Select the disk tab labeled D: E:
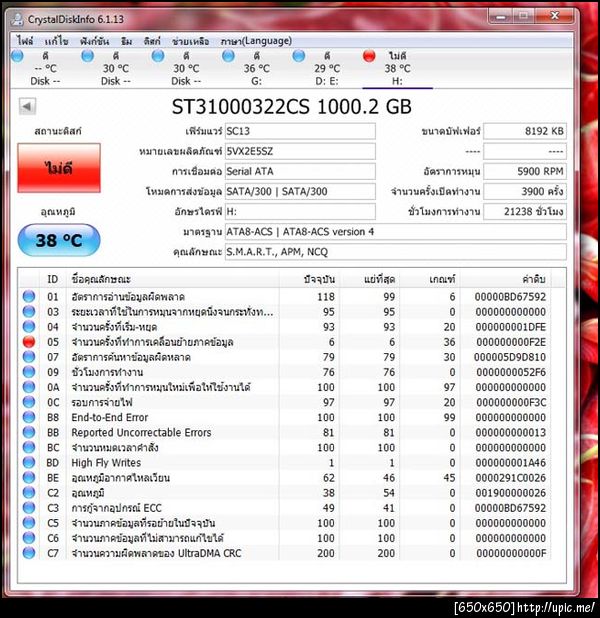Screen dimensions: 600x618 point(327,68)
